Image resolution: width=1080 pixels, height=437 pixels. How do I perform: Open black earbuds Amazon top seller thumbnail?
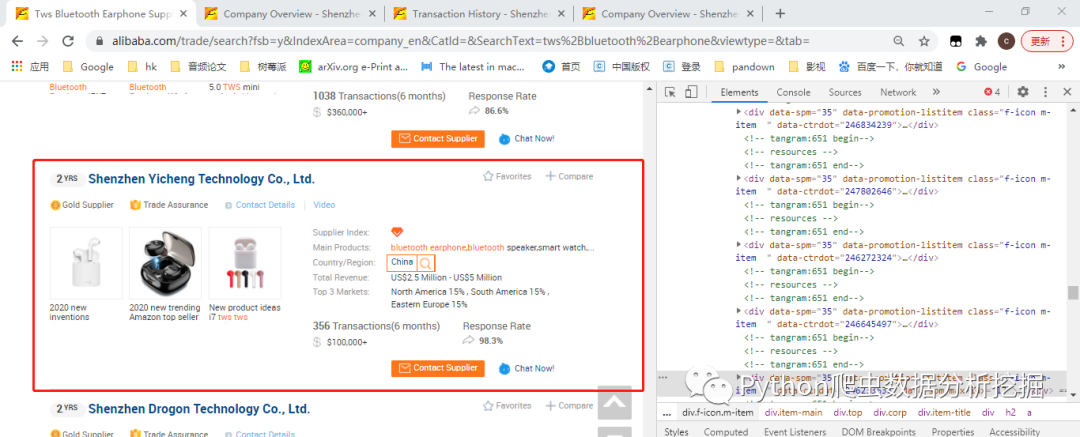(165, 263)
